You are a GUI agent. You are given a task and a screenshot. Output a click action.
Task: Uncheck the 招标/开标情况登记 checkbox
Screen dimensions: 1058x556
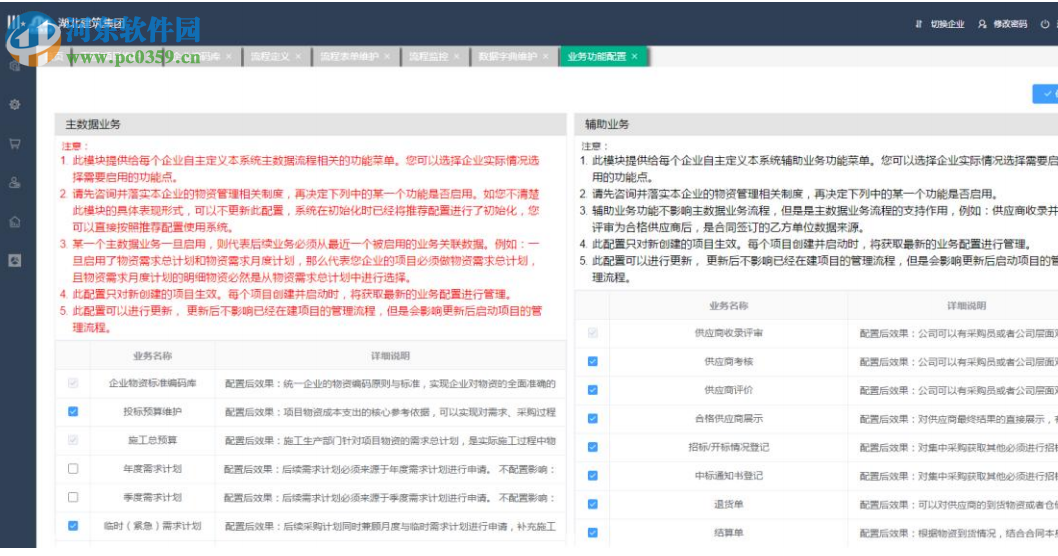(x=592, y=447)
